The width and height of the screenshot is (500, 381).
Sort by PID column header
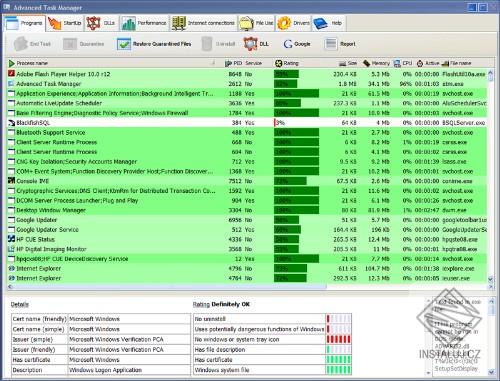click(x=234, y=63)
